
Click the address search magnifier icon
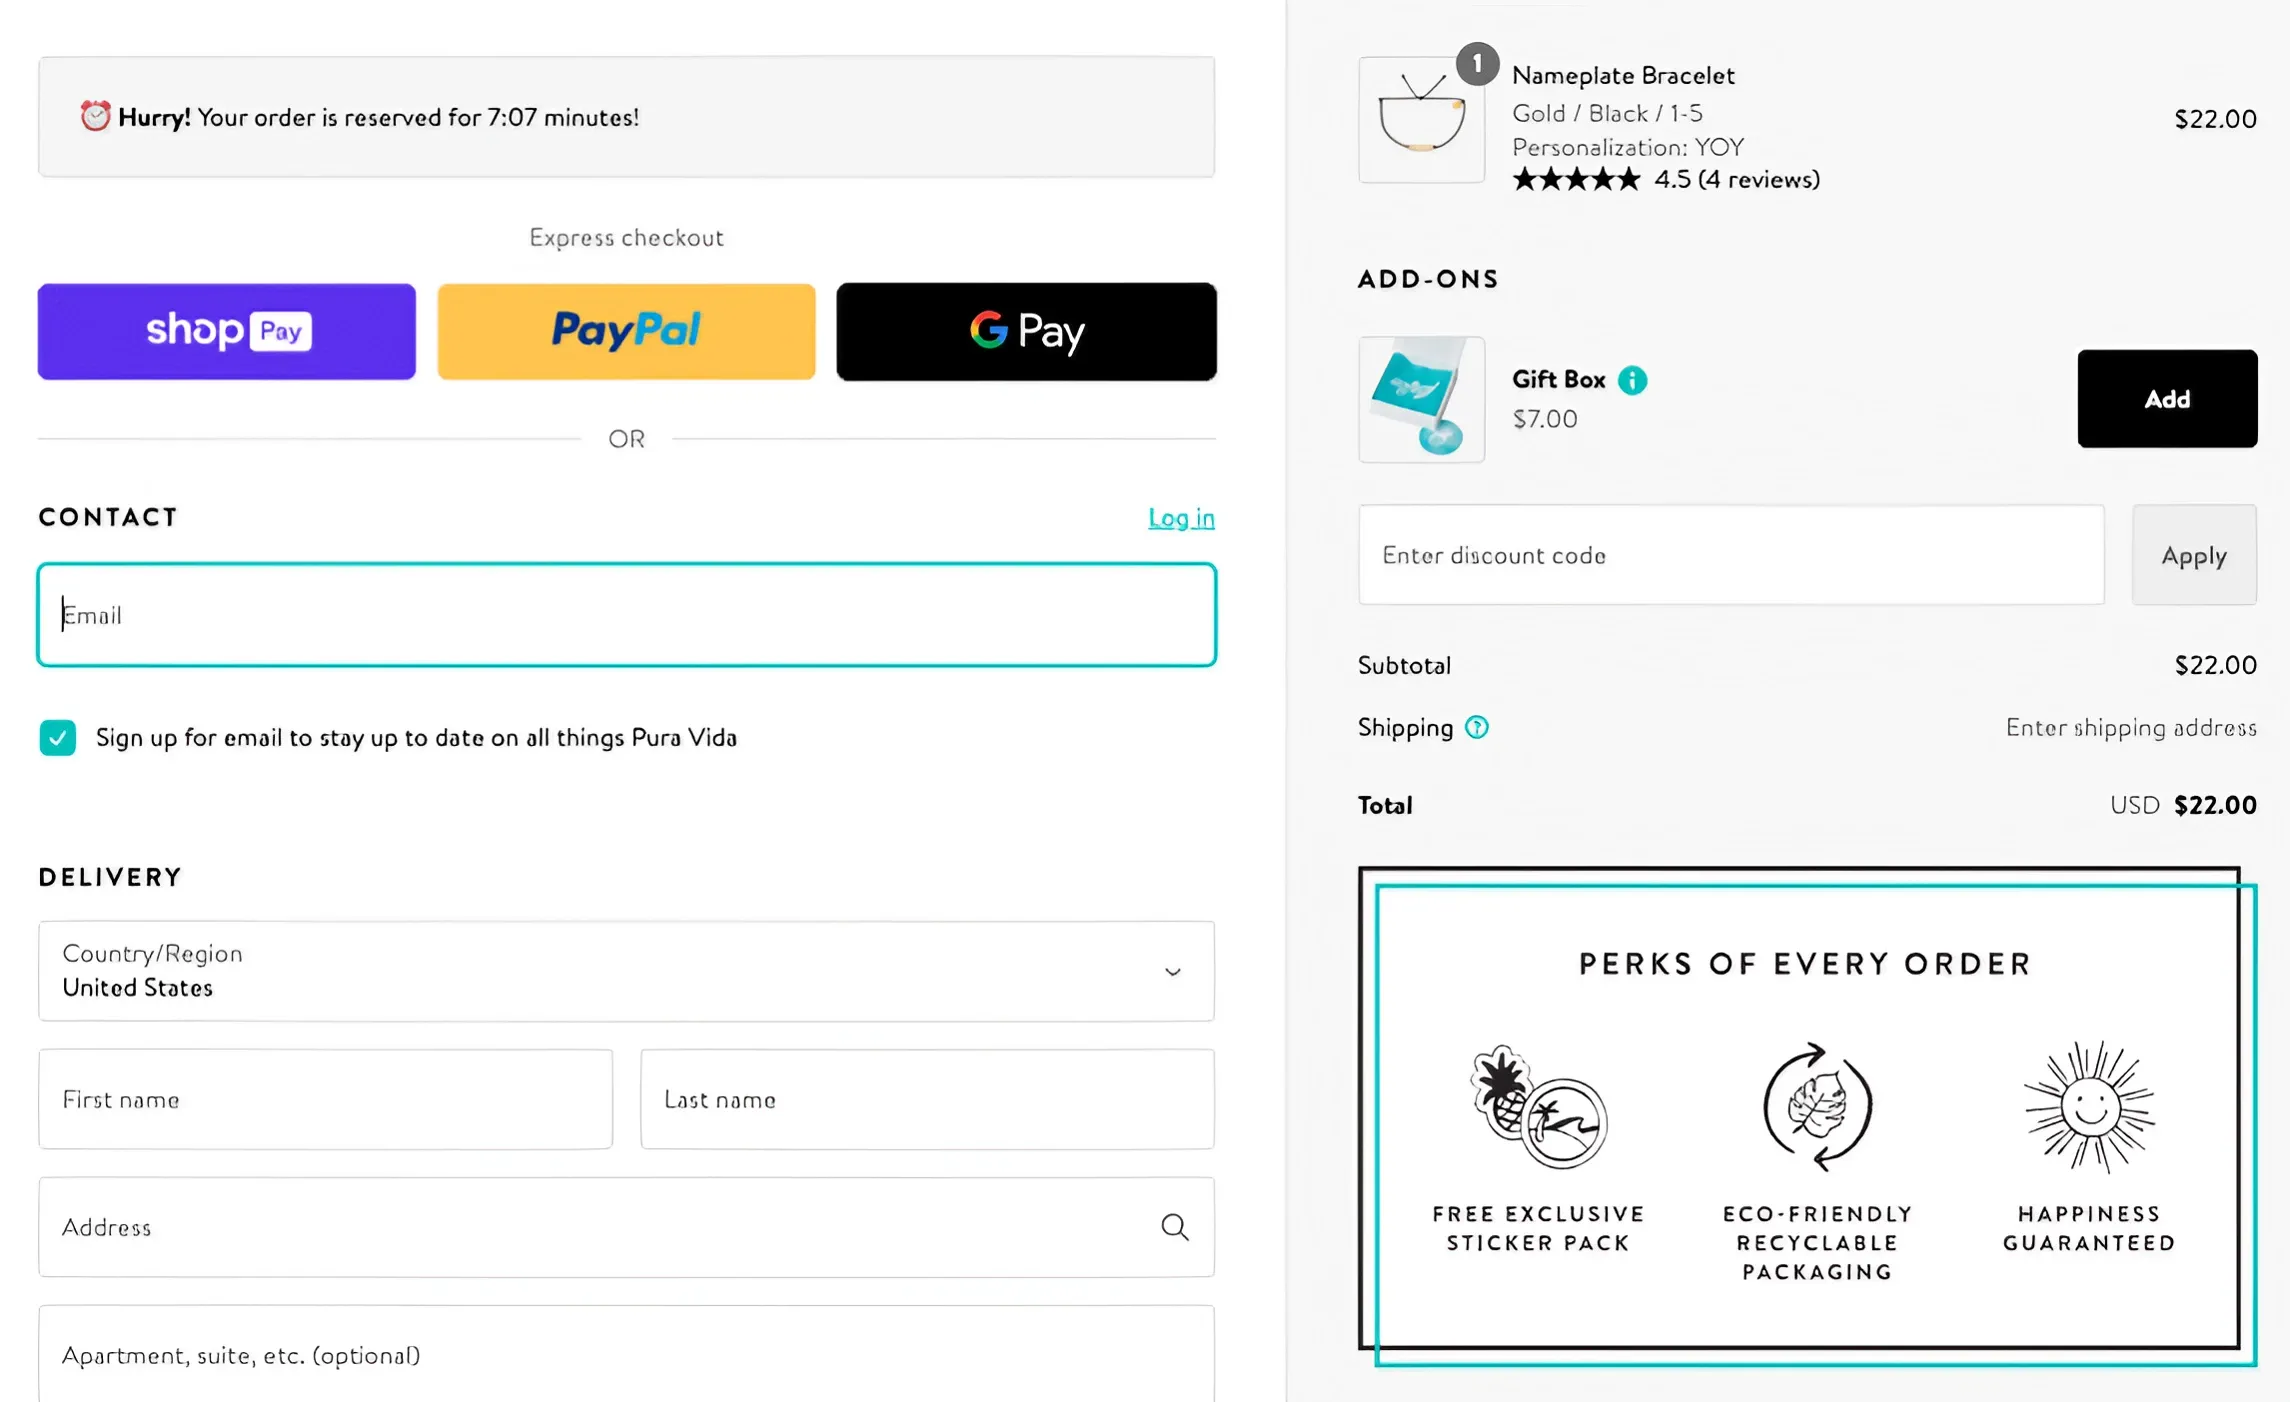coord(1175,1227)
